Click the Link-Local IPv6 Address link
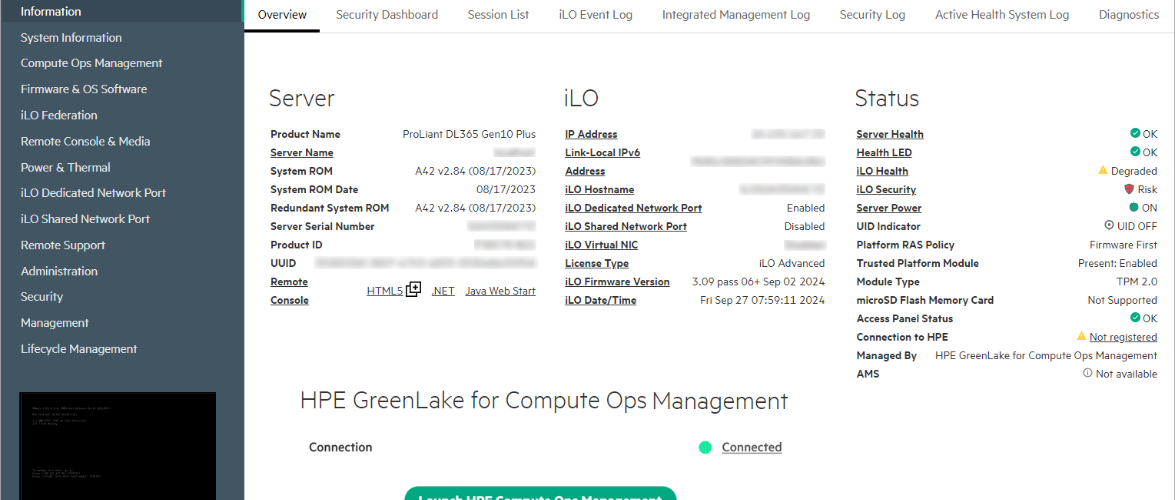Image resolution: width=1175 pixels, height=500 pixels. (x=602, y=162)
